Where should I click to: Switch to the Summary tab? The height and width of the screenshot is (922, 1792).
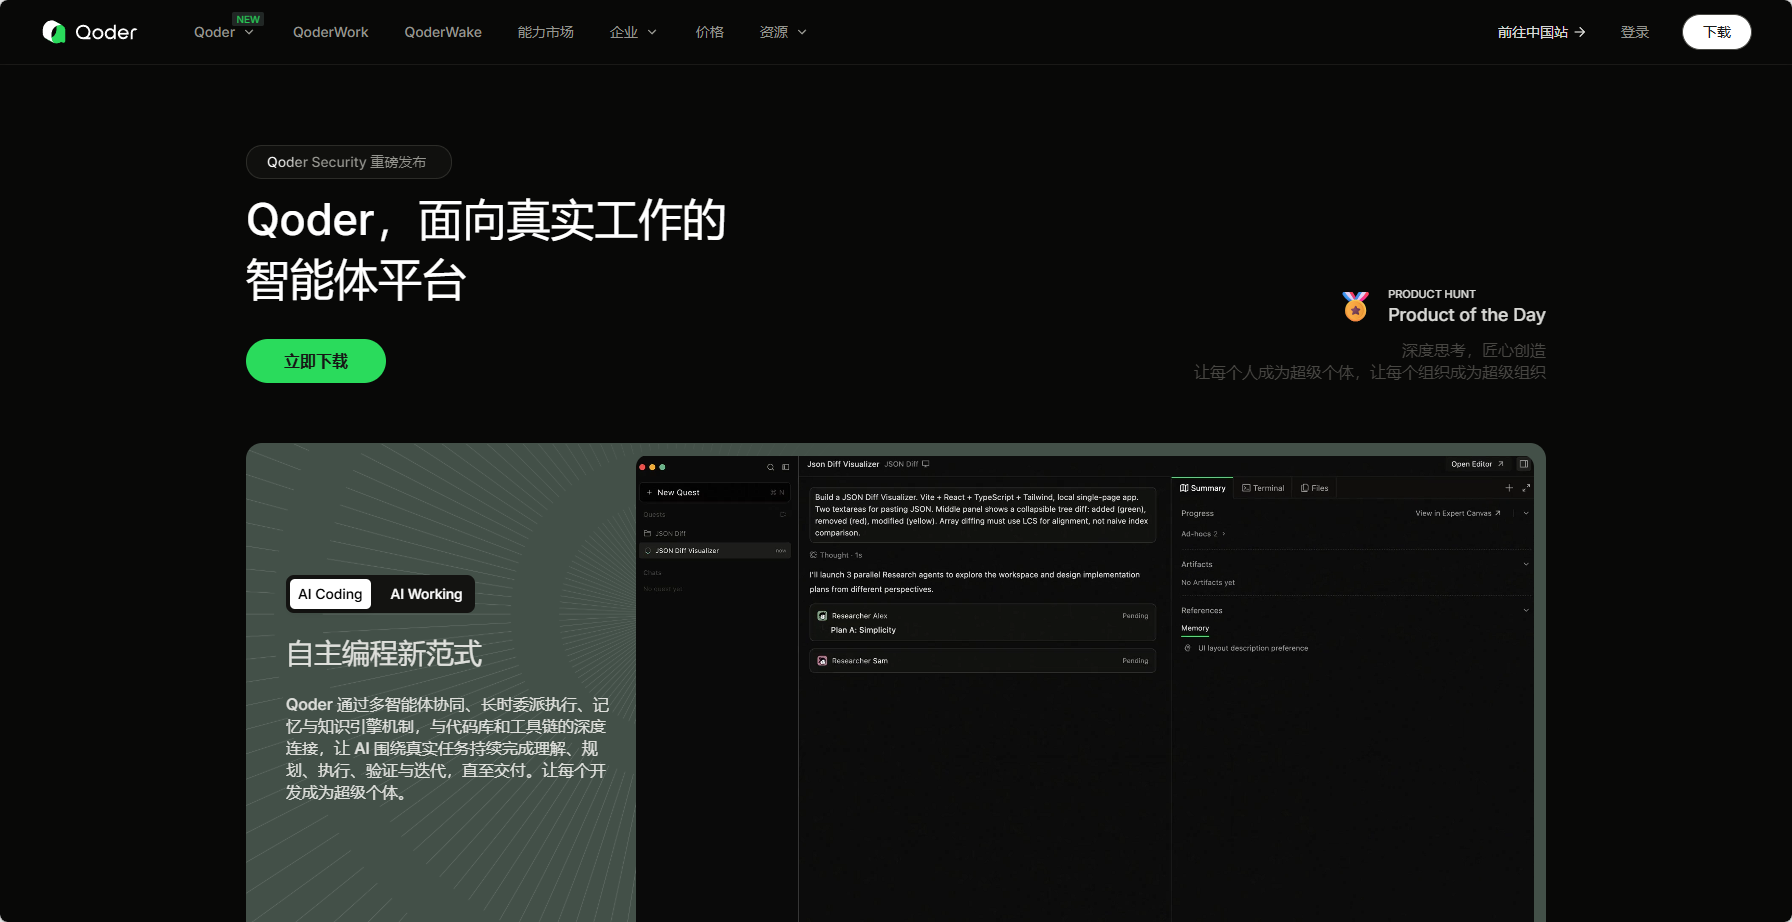1203,488
